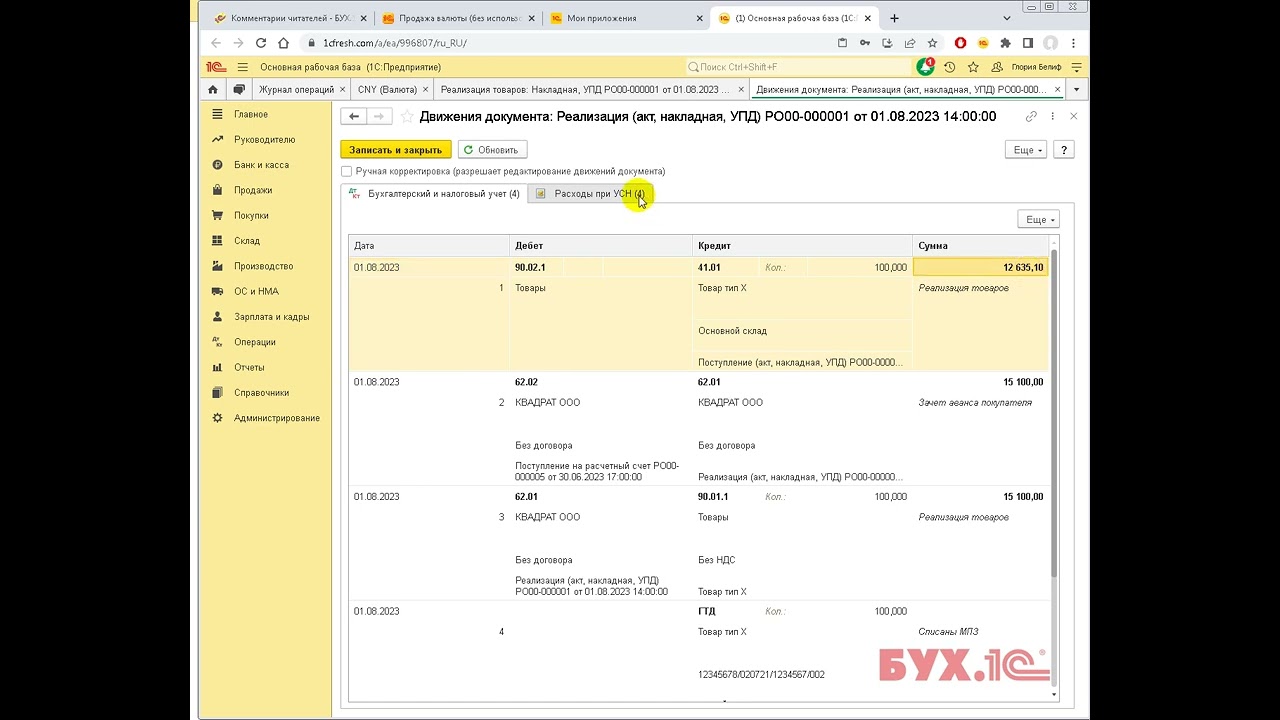Viewport: 1280px width, 720px height.
Task: Open the Руководителю section
Action: click(x=264, y=140)
